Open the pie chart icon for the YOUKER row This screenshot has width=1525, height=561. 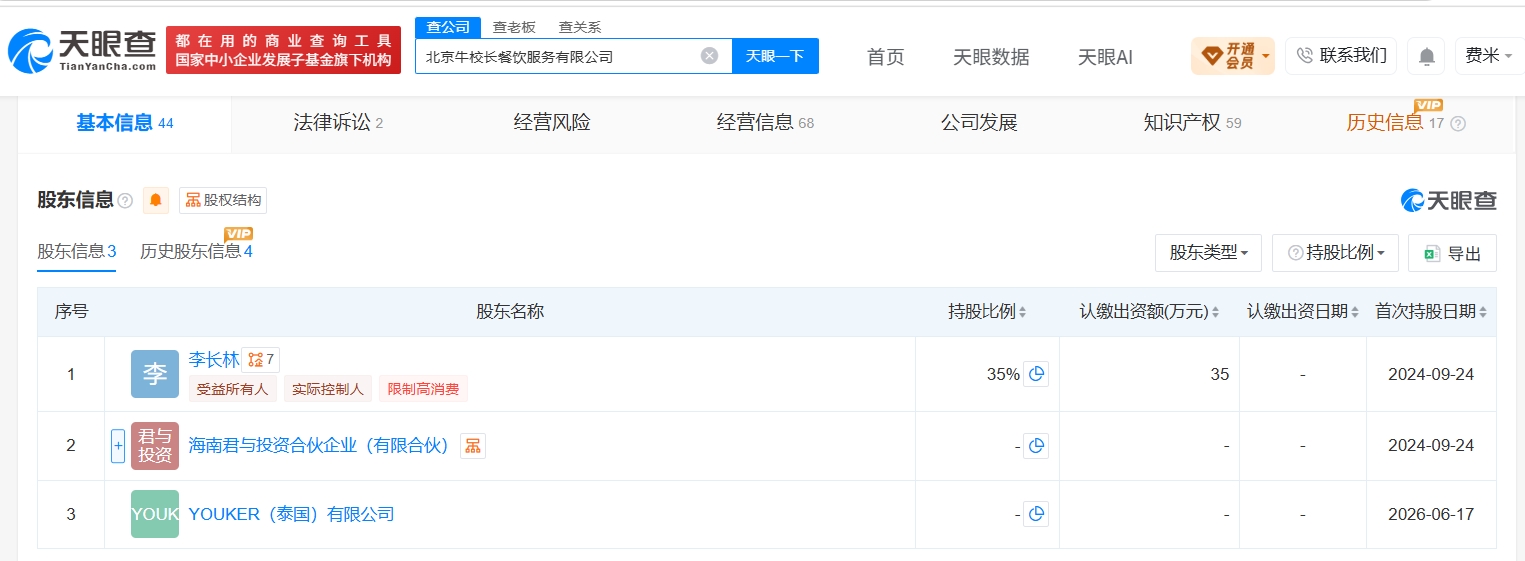(x=1036, y=514)
